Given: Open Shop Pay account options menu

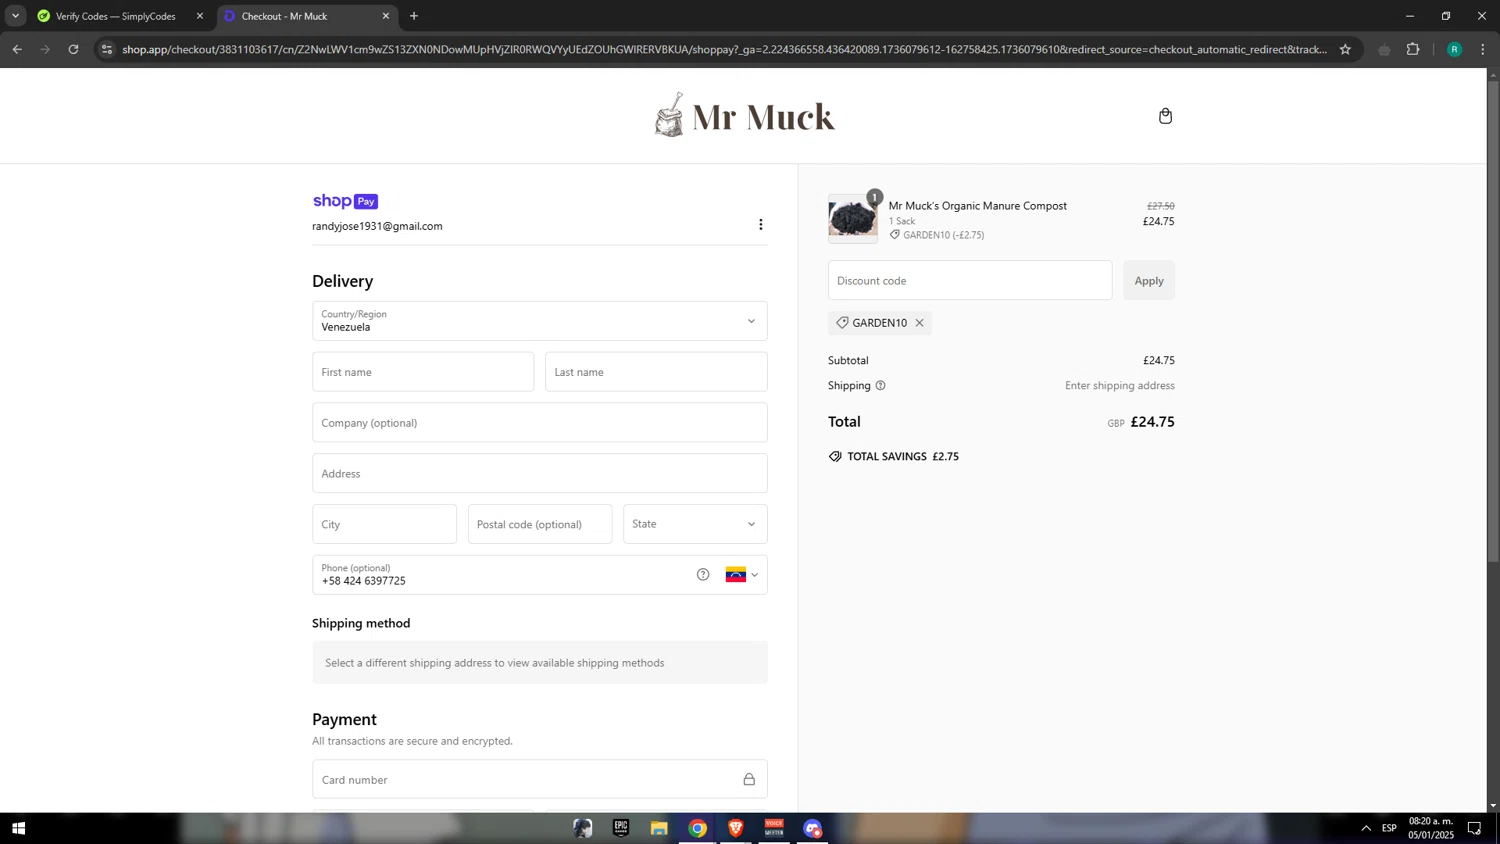Looking at the screenshot, I should (x=760, y=225).
